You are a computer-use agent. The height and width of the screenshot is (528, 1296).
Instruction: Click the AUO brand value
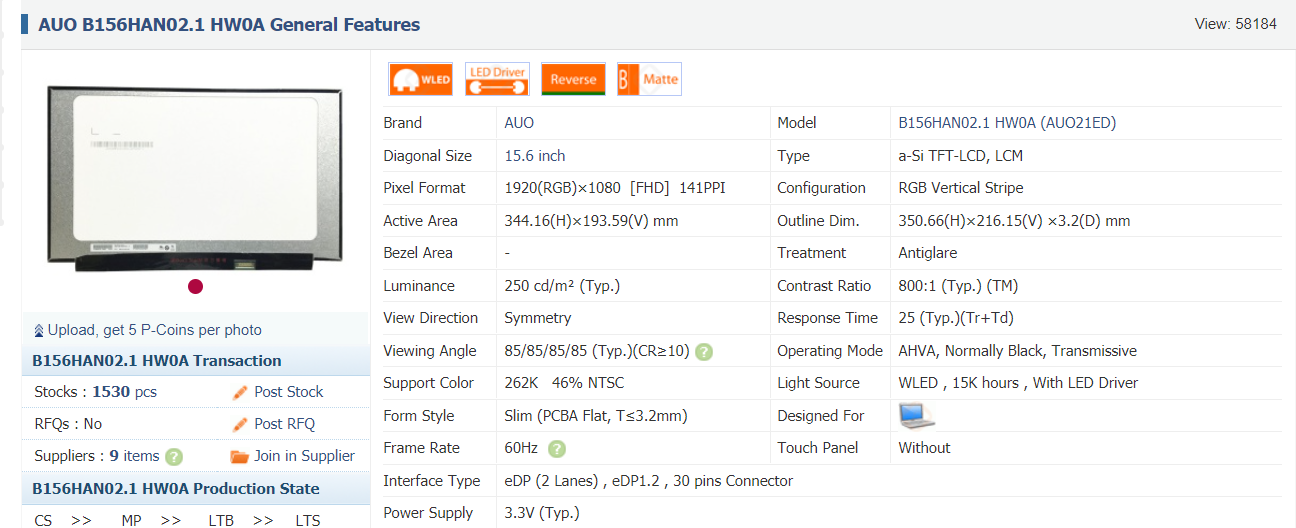(519, 123)
